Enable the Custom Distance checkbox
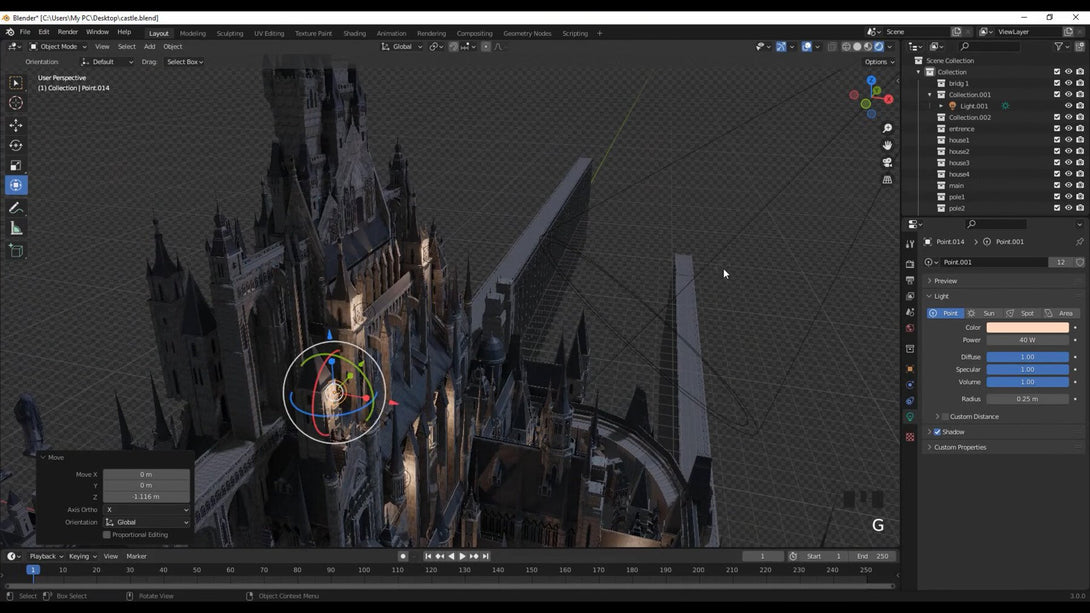Image resolution: width=1090 pixels, height=613 pixels. 945,417
